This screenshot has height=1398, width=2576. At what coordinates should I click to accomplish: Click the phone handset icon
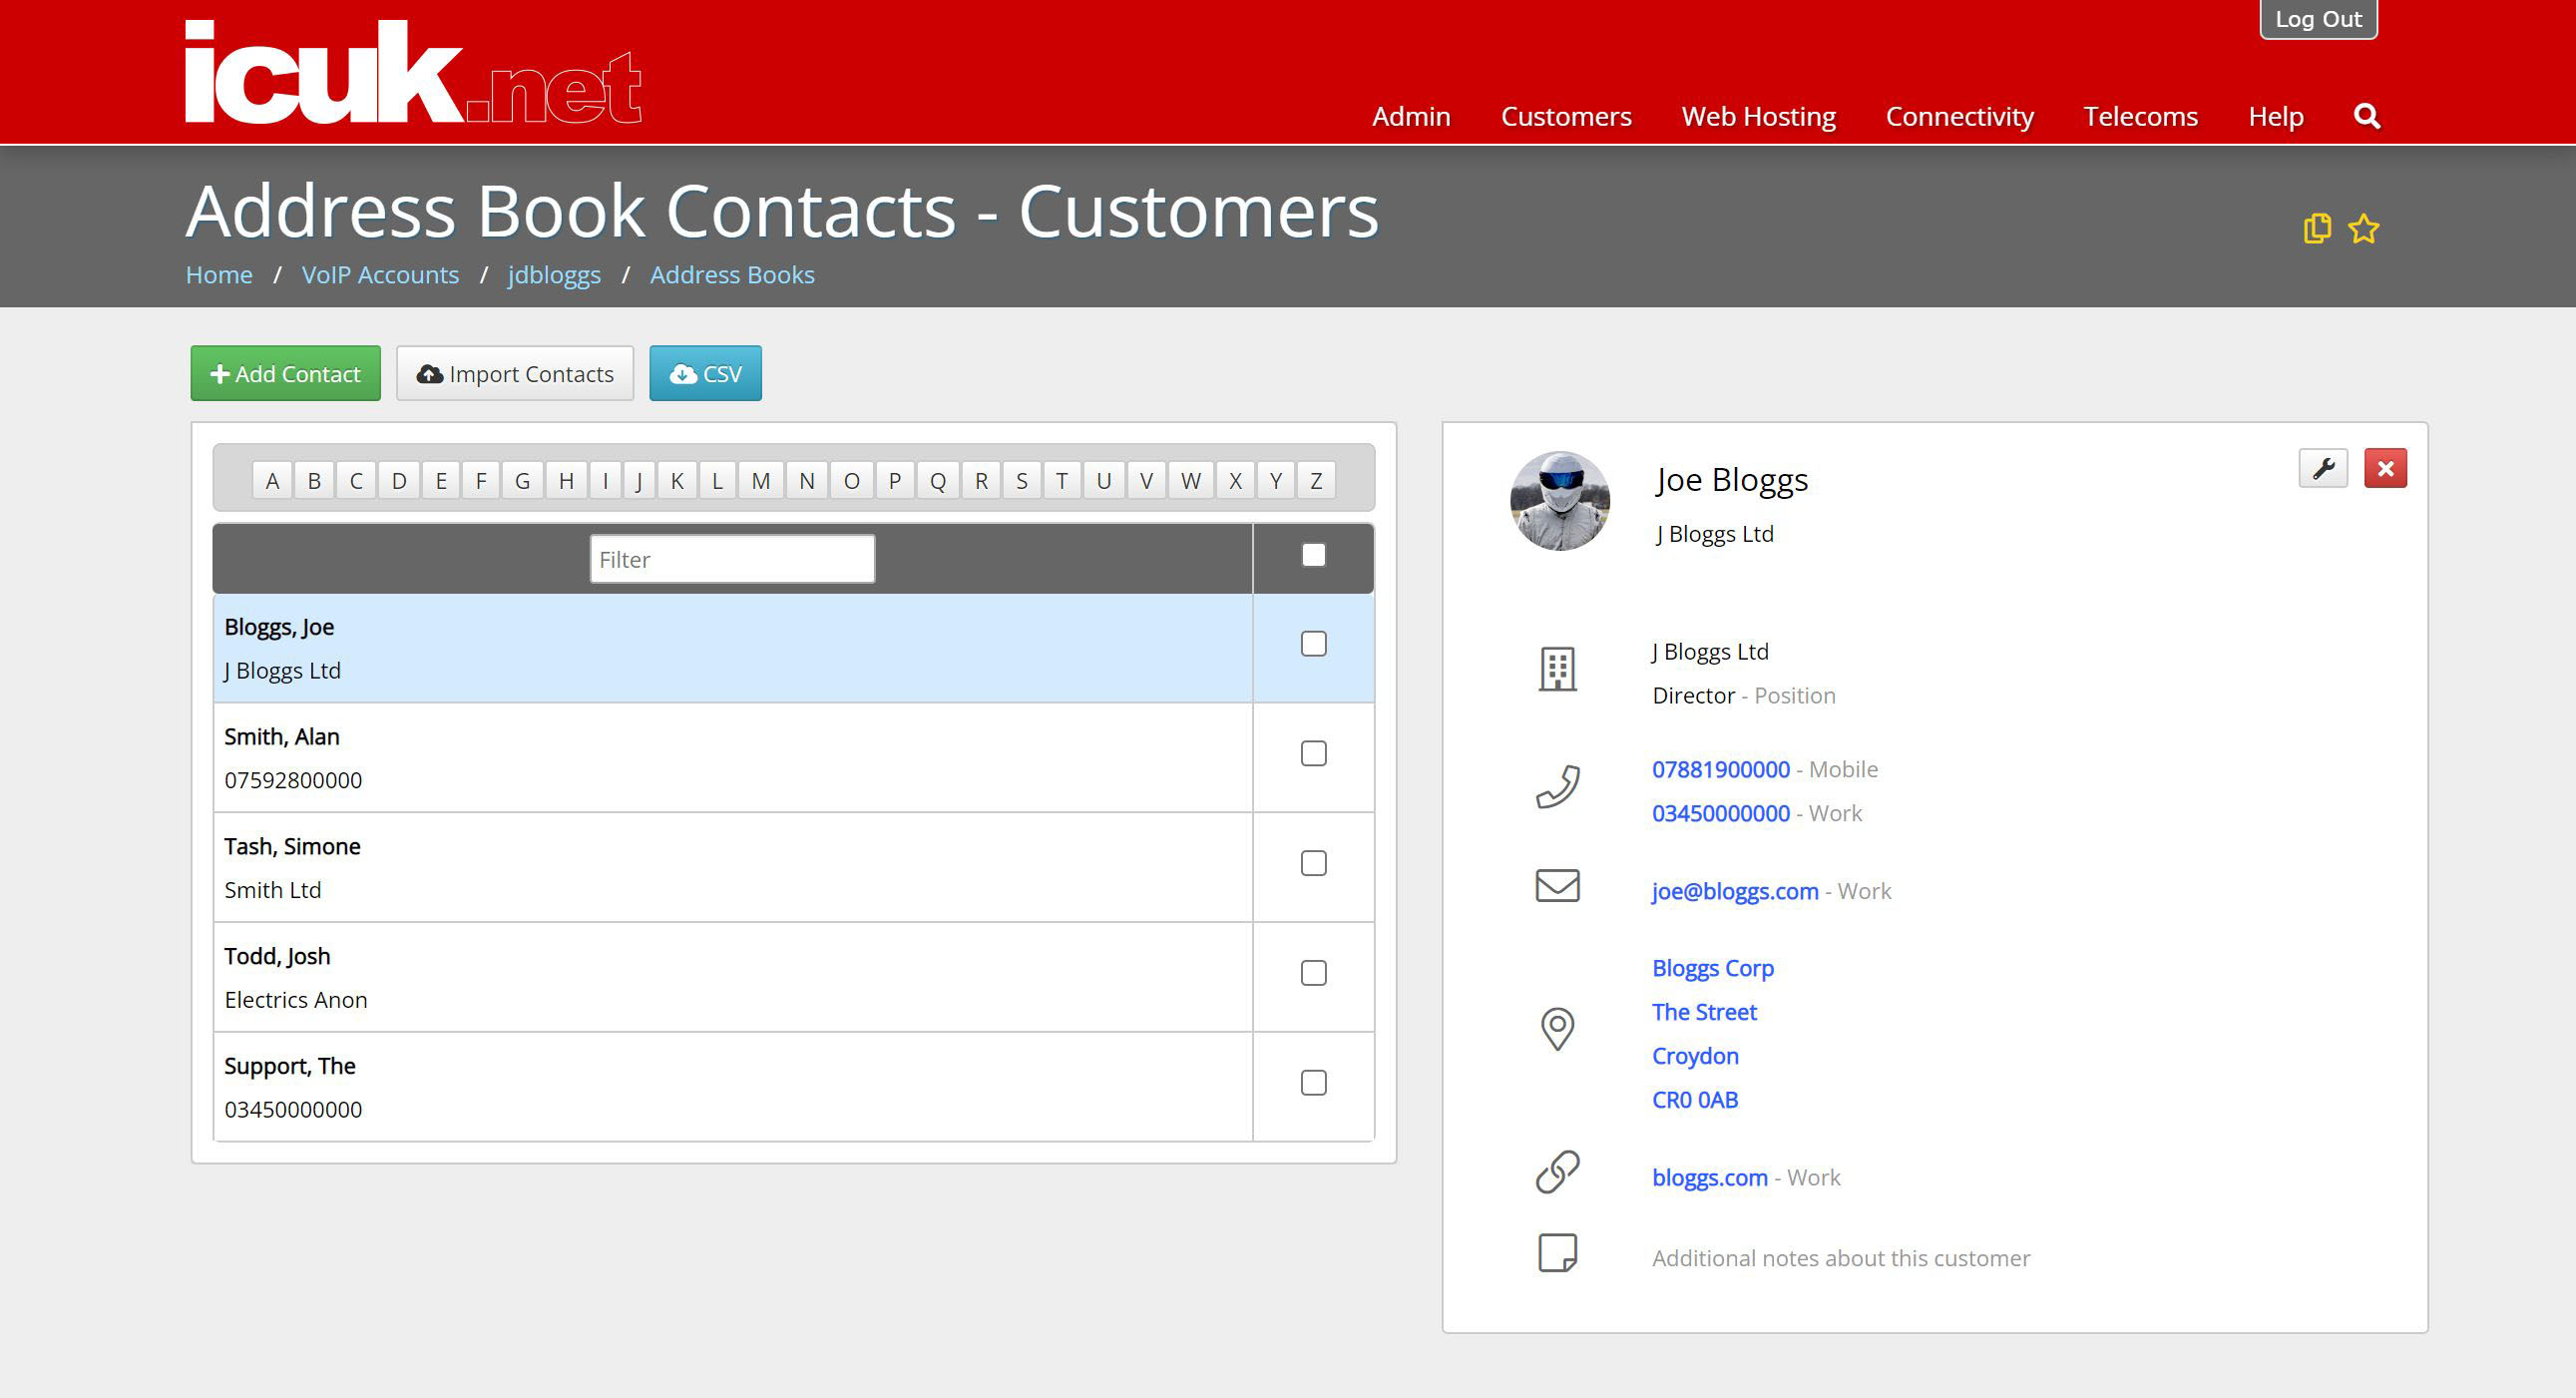pyautogui.click(x=1557, y=787)
